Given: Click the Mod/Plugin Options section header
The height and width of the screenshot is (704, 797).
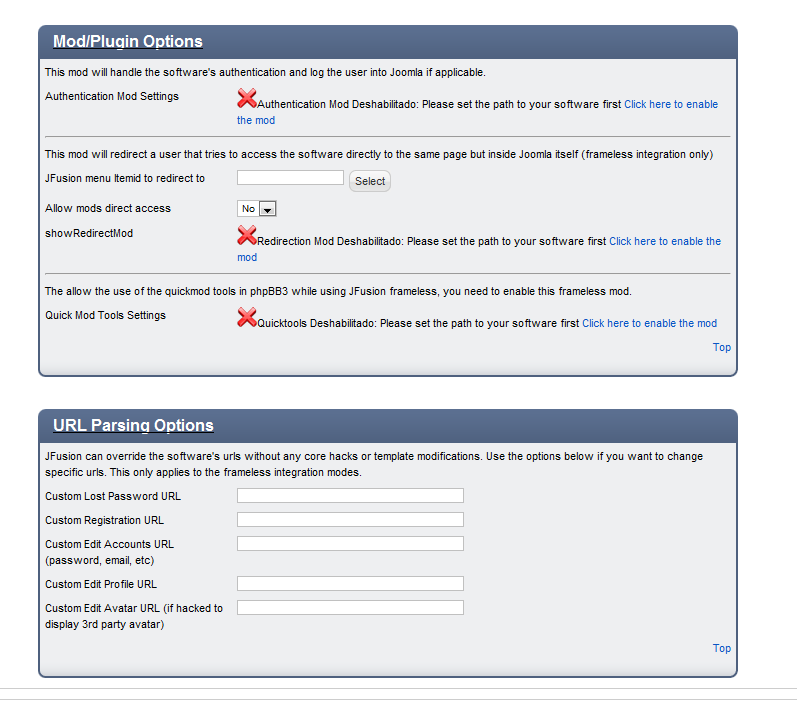Looking at the screenshot, I should [127, 42].
